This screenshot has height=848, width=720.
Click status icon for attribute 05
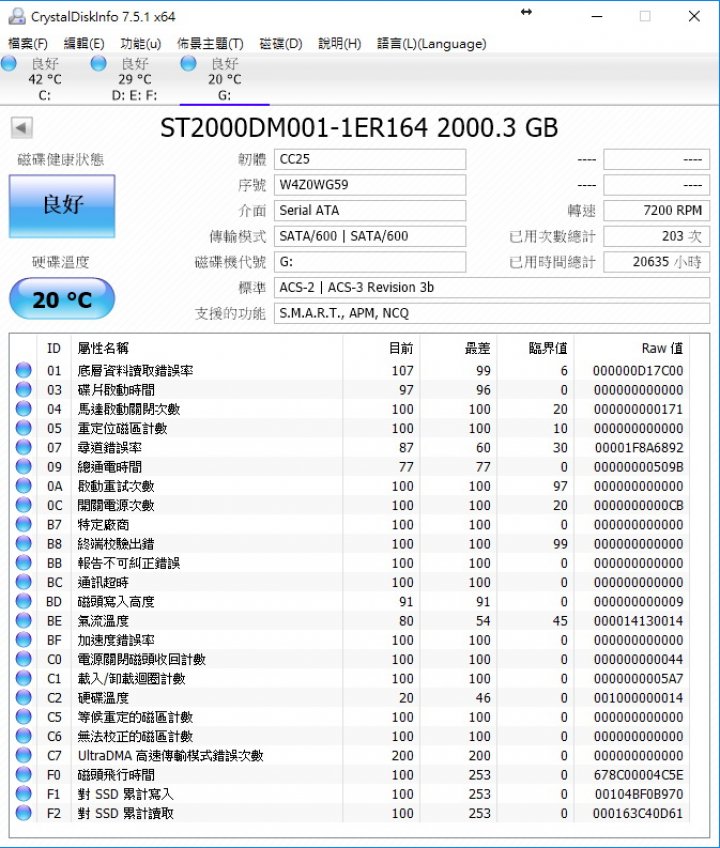click(23, 428)
